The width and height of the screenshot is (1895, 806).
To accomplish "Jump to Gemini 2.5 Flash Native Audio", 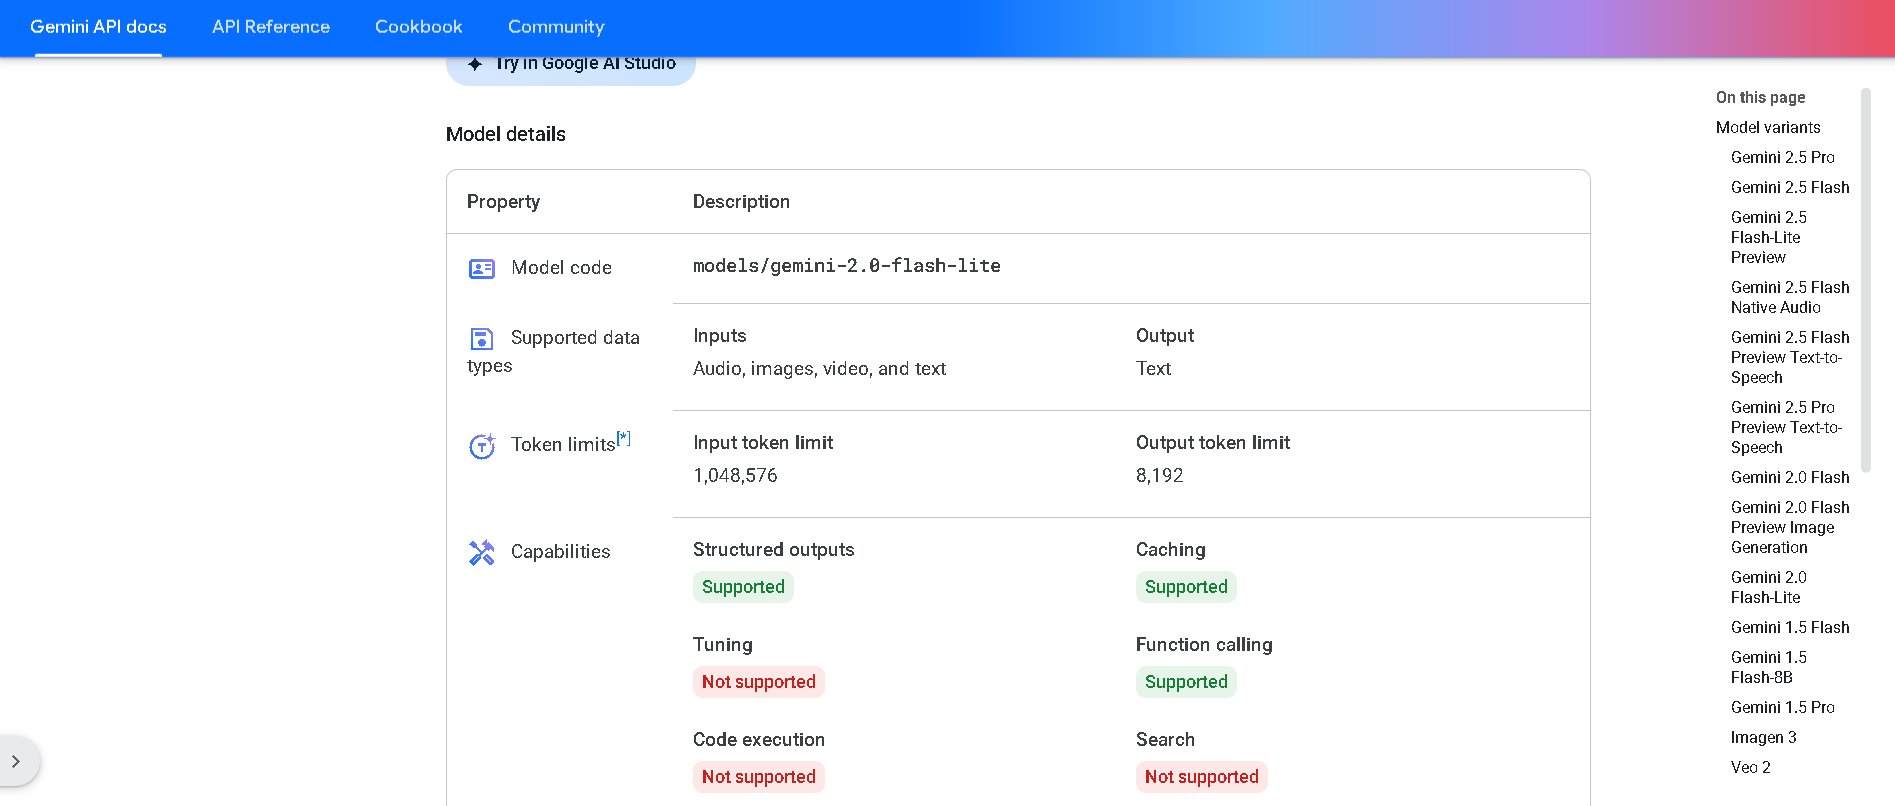I will [x=1790, y=297].
